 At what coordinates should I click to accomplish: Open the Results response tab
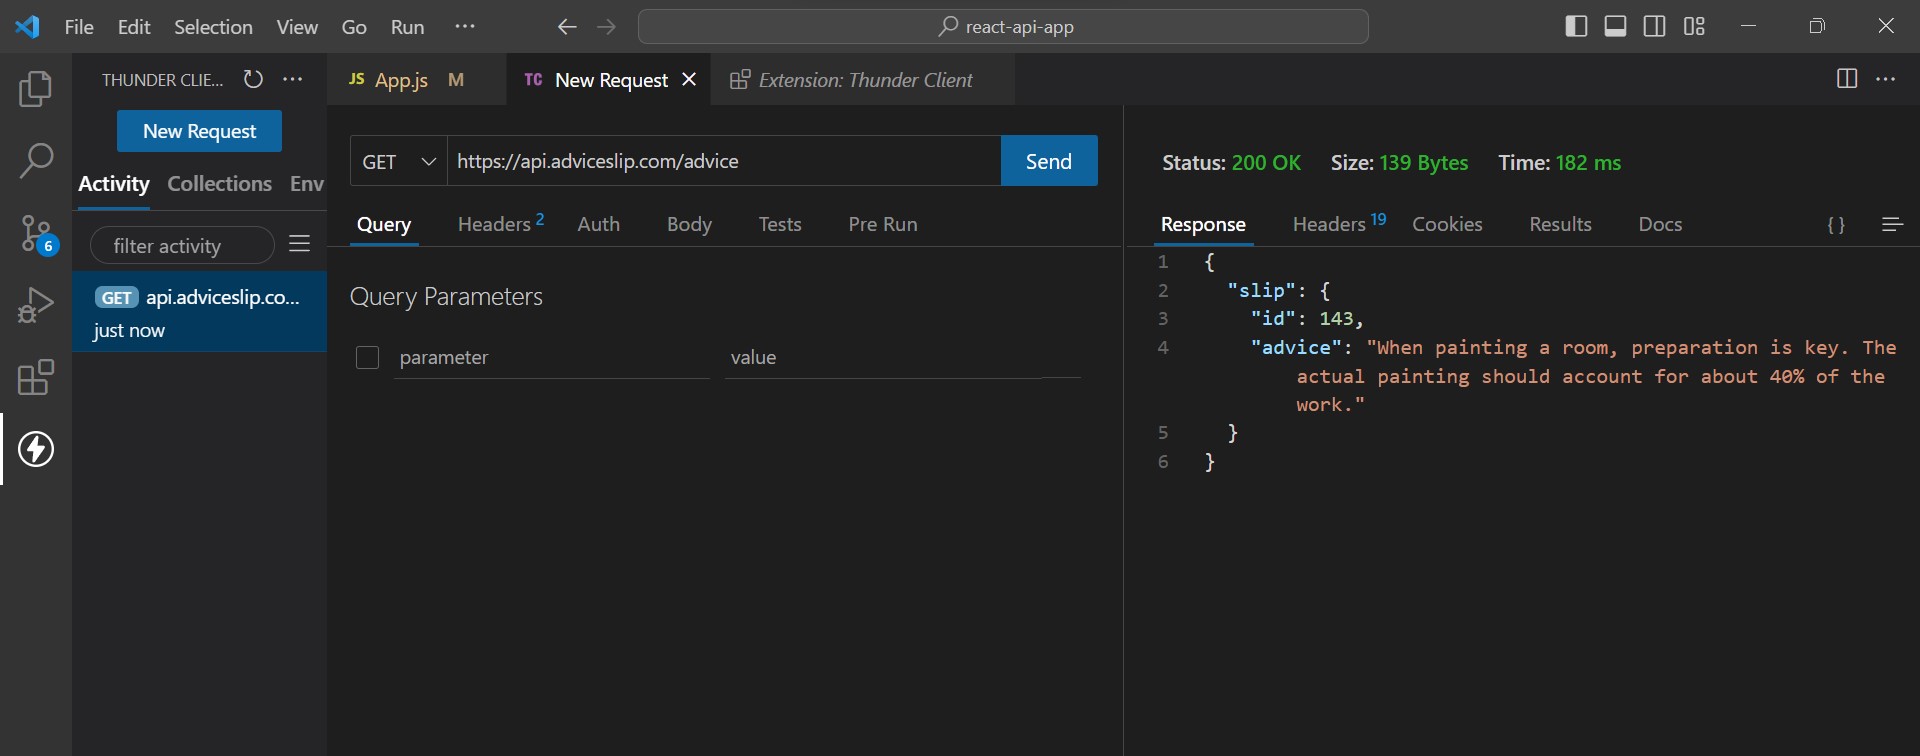point(1560,225)
